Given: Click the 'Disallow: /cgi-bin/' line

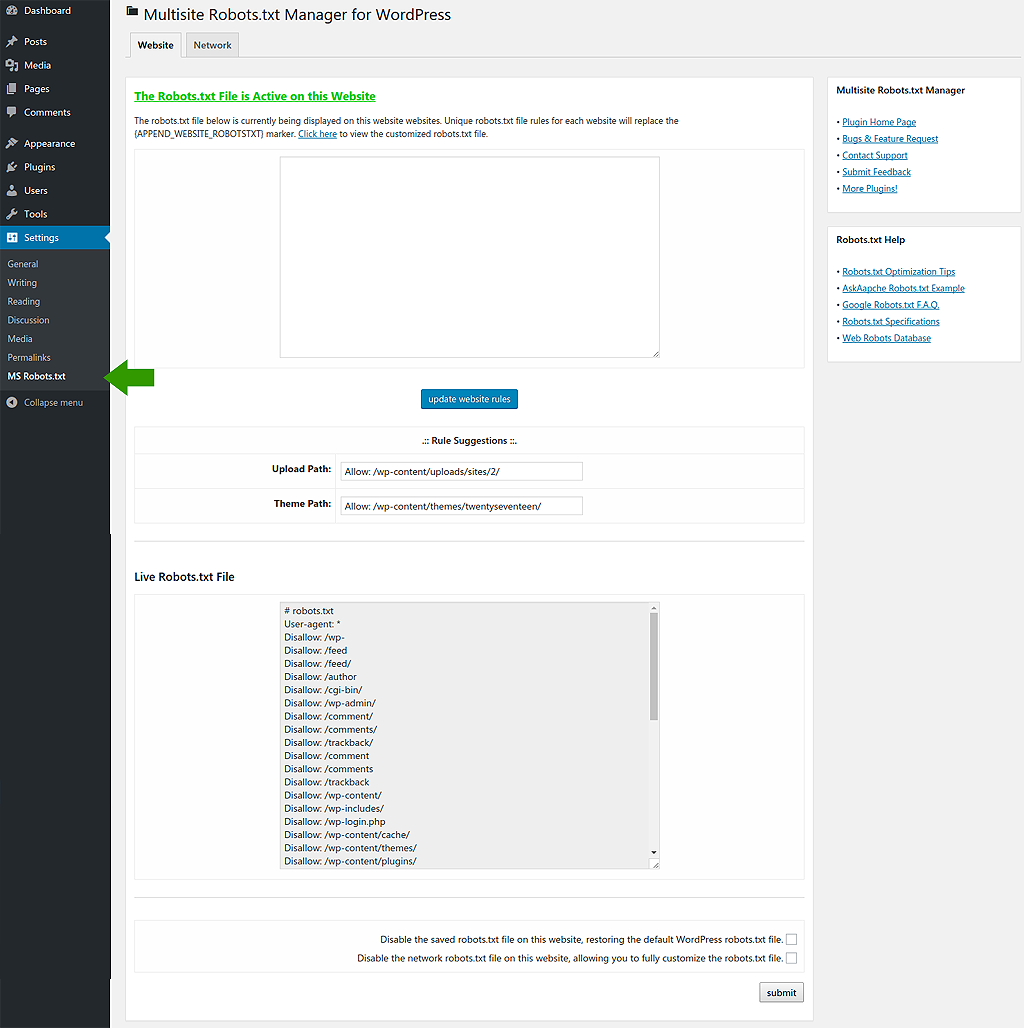Looking at the screenshot, I should [x=323, y=690].
